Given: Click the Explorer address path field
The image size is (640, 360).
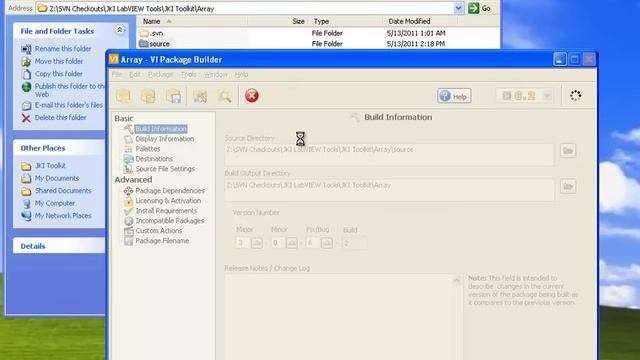Looking at the screenshot, I should 245,8.
